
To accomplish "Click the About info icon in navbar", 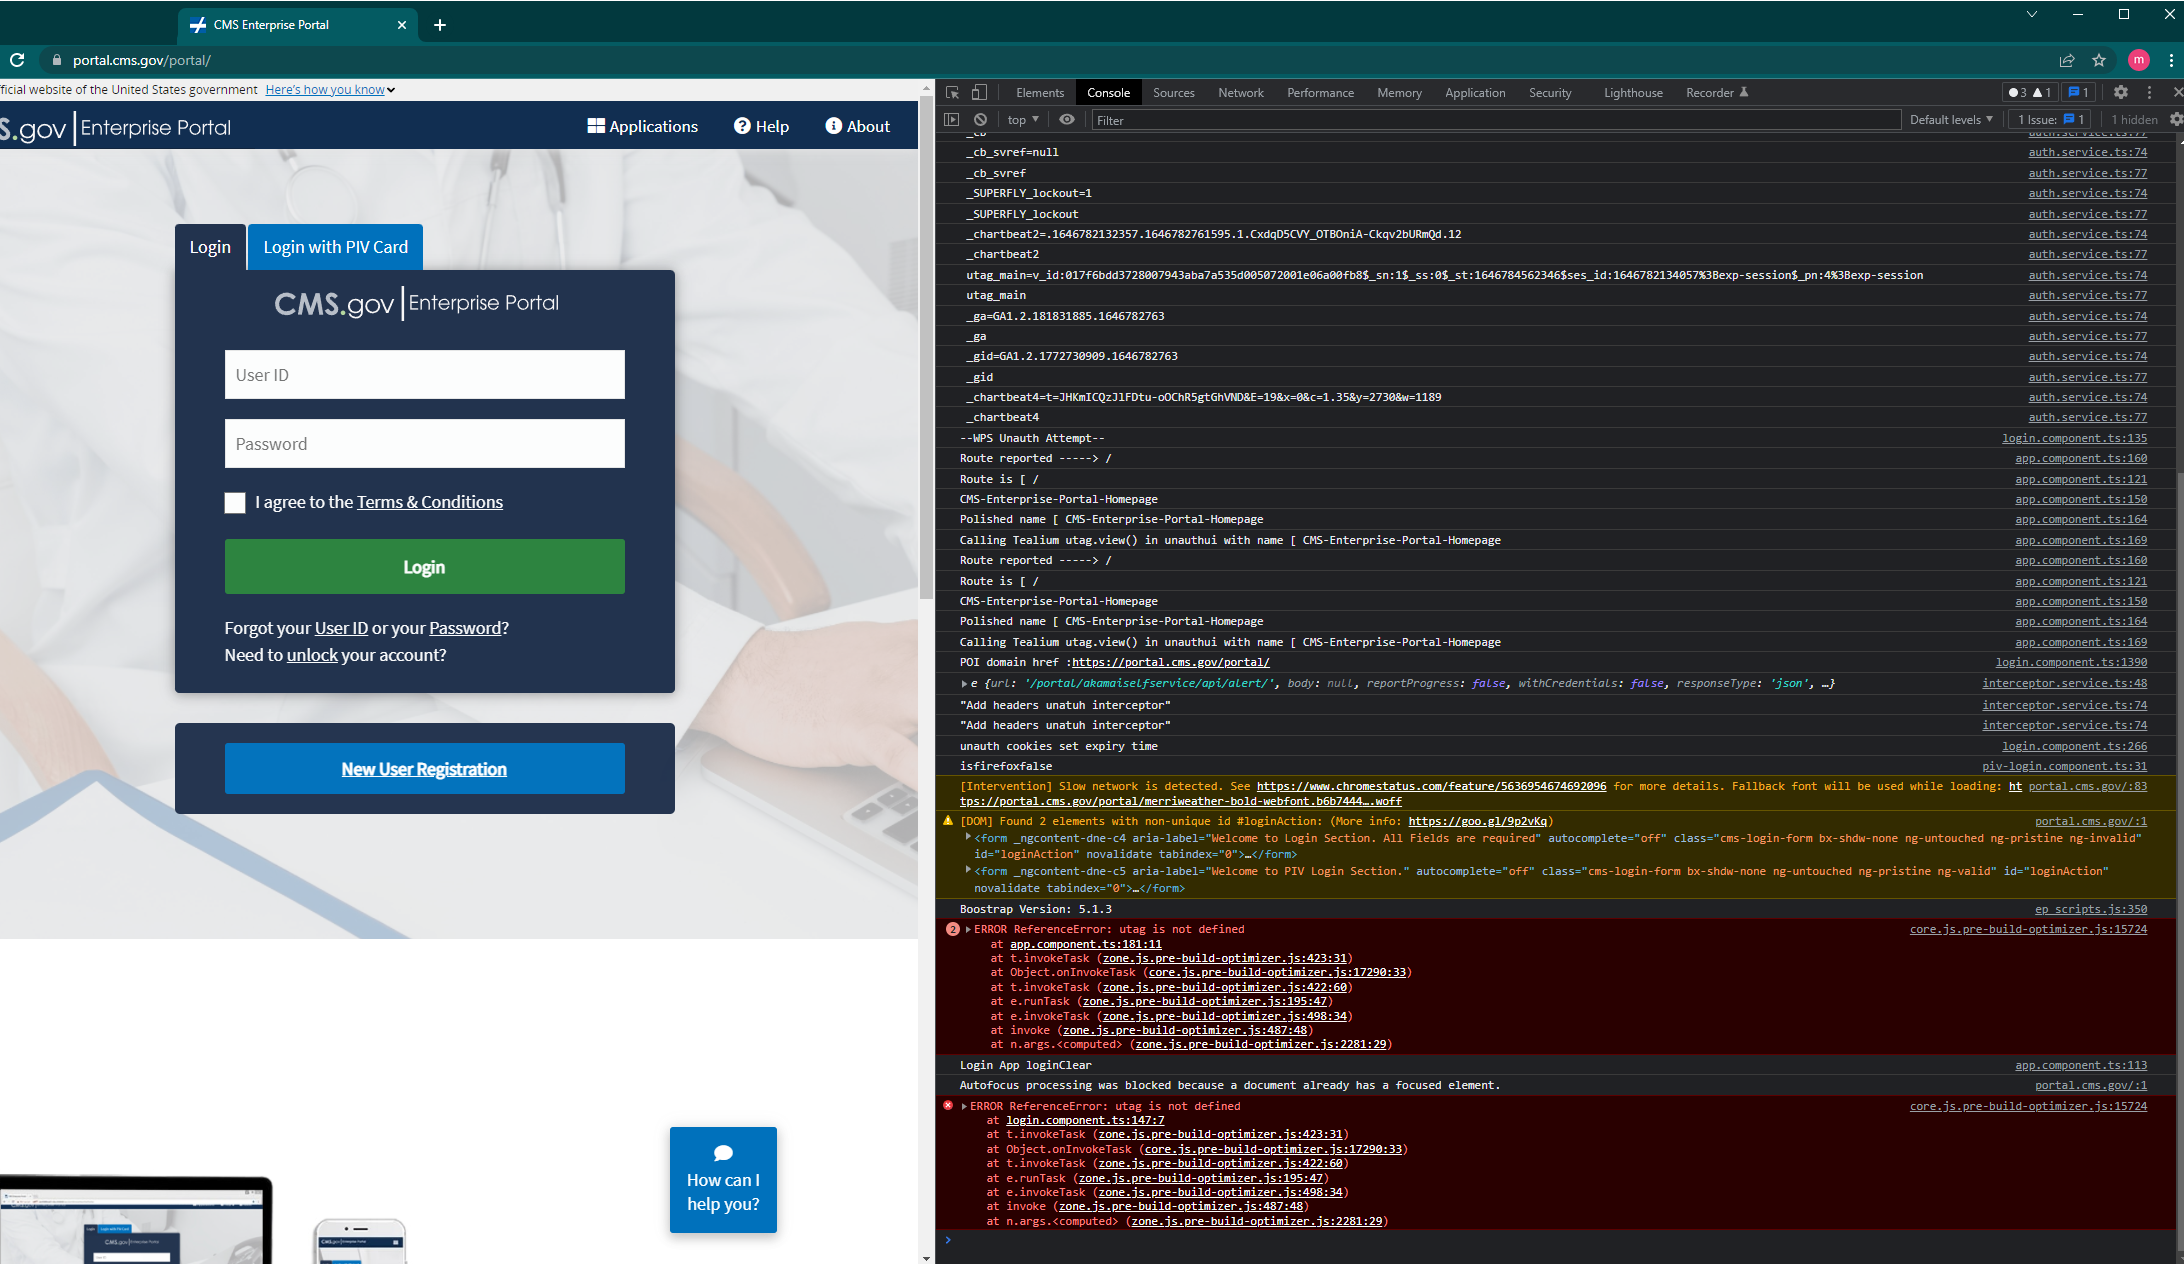I will 833,126.
